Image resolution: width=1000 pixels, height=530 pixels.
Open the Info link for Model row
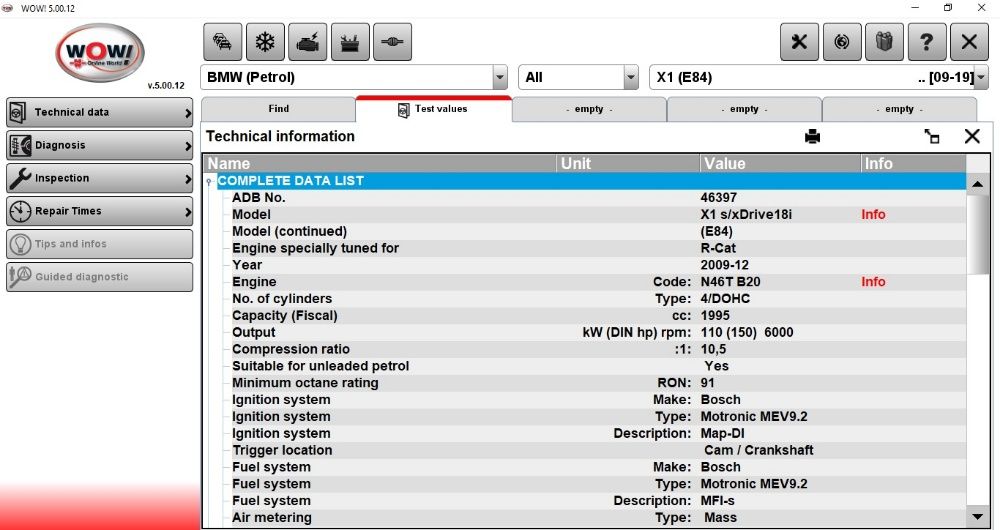[x=873, y=215]
